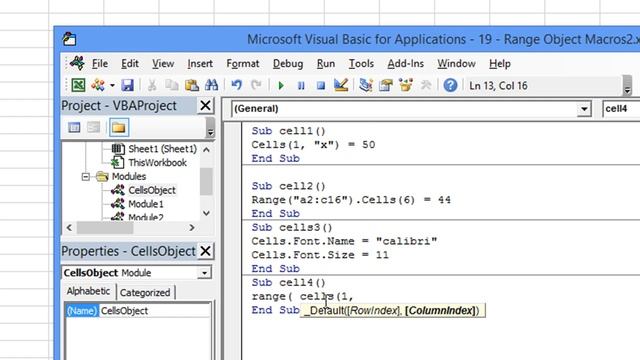Click the View Code icon in the Project pane

[74, 127]
